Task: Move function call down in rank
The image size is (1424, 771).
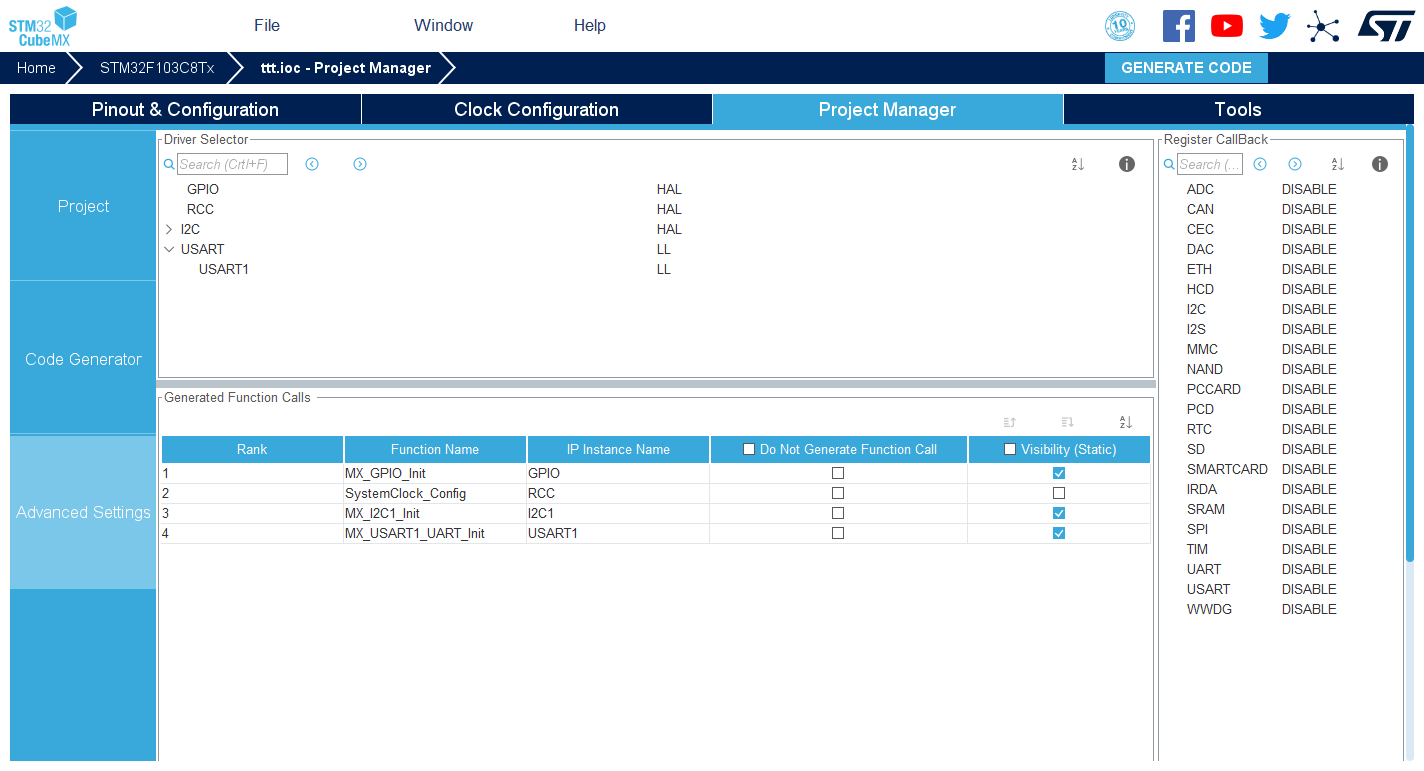Action: [x=1067, y=422]
